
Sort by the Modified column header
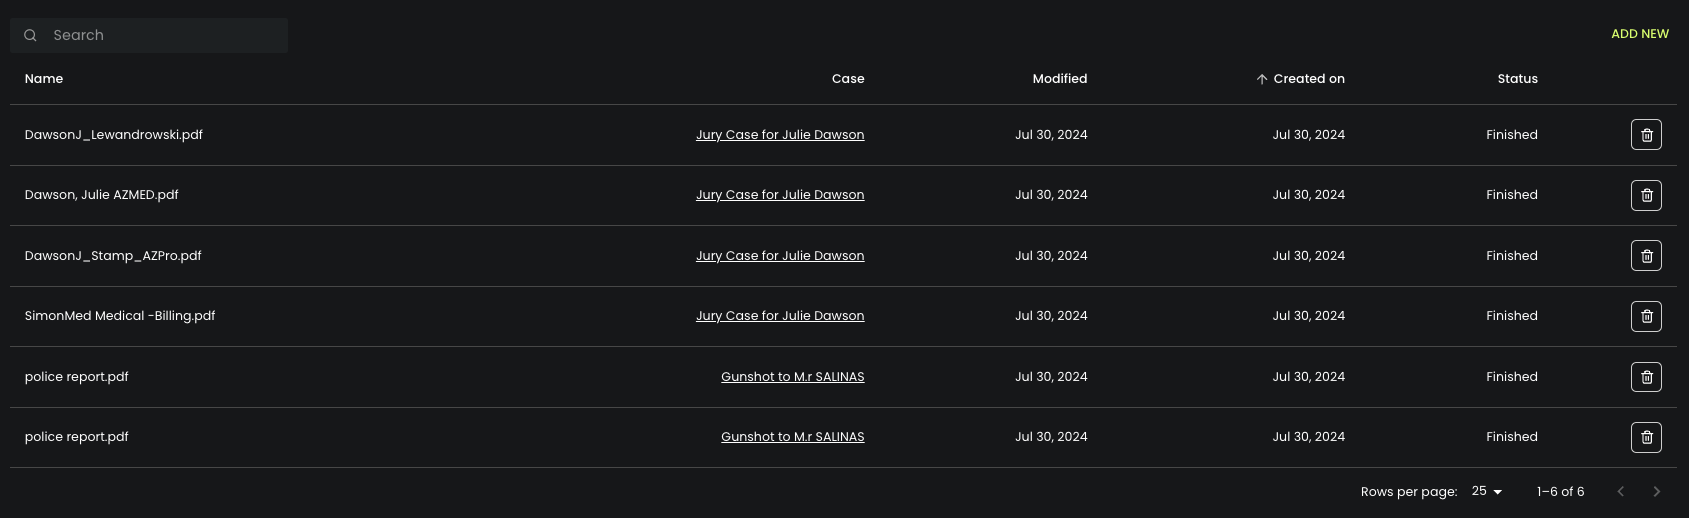click(x=1059, y=79)
